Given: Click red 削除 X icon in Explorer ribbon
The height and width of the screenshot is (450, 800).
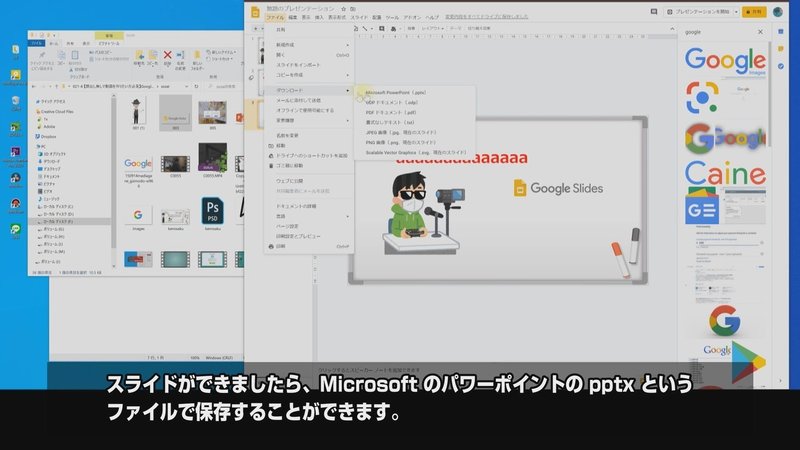Looking at the screenshot, I should [x=167, y=58].
